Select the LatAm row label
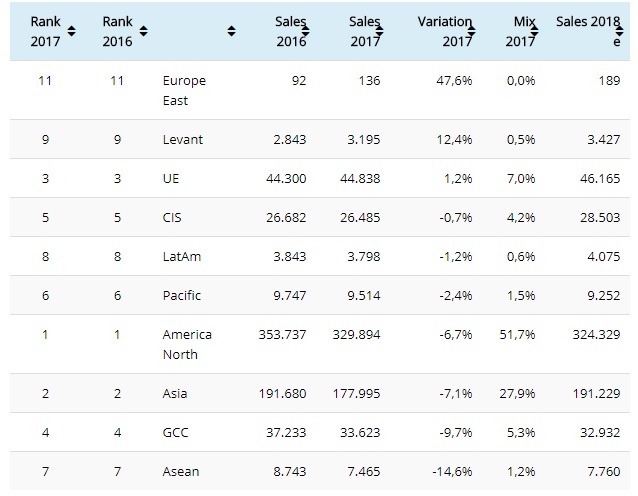 pyautogui.click(x=182, y=256)
